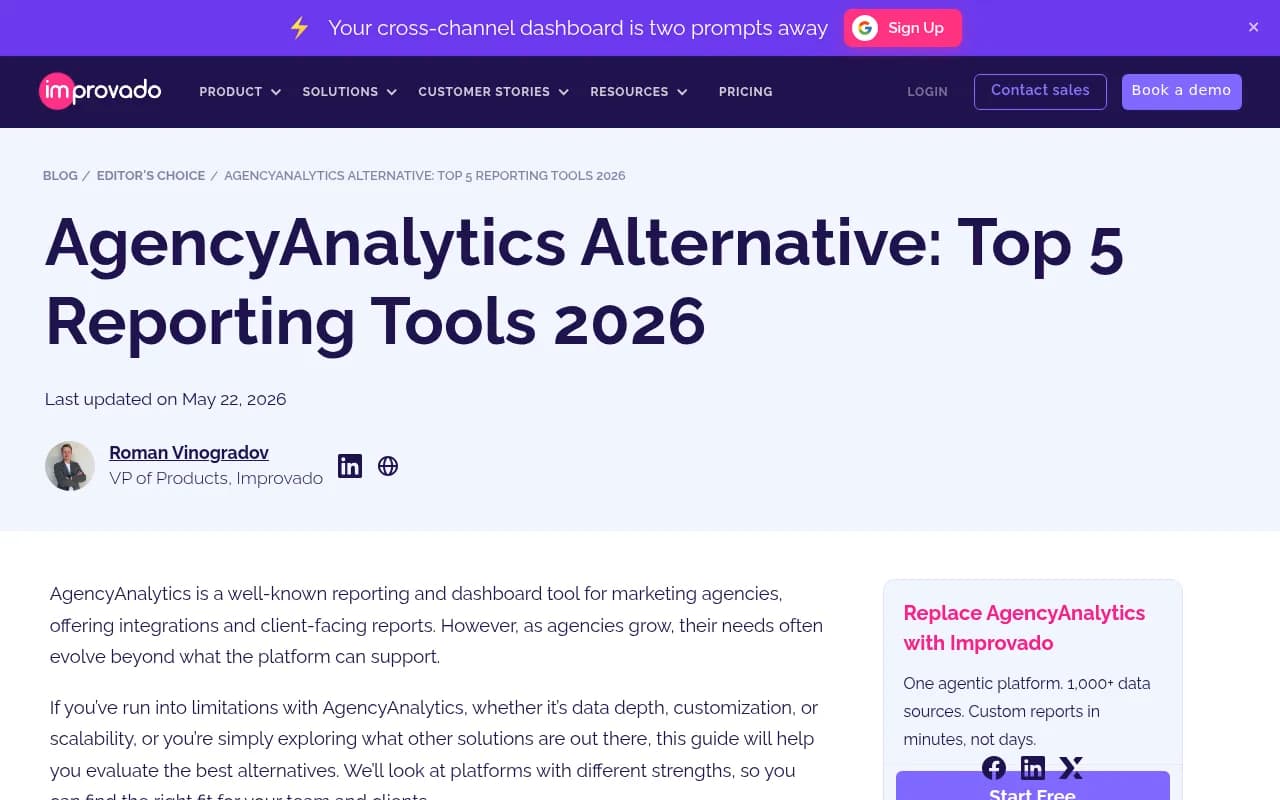Expand the Solutions dropdown chevron
The height and width of the screenshot is (800, 1280).
click(x=391, y=92)
